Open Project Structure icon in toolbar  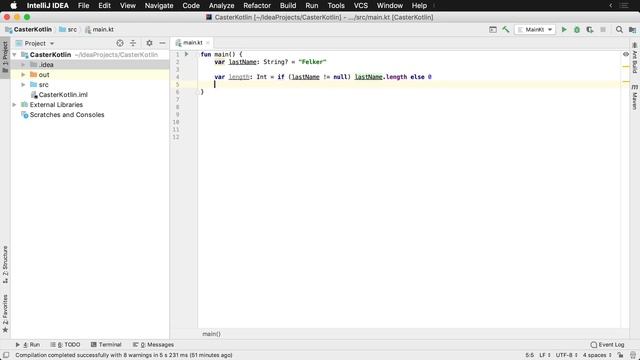632,29
